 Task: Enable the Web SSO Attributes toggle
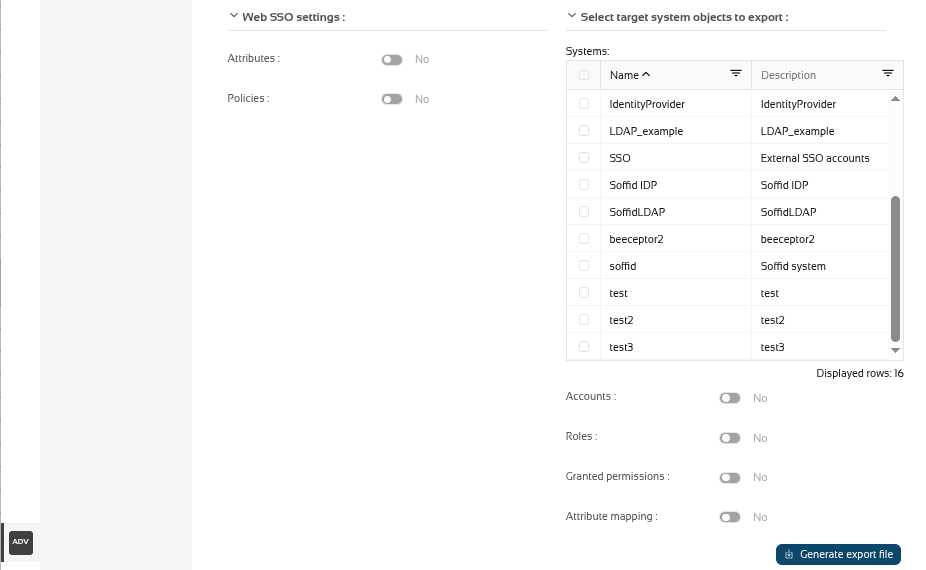pos(392,60)
